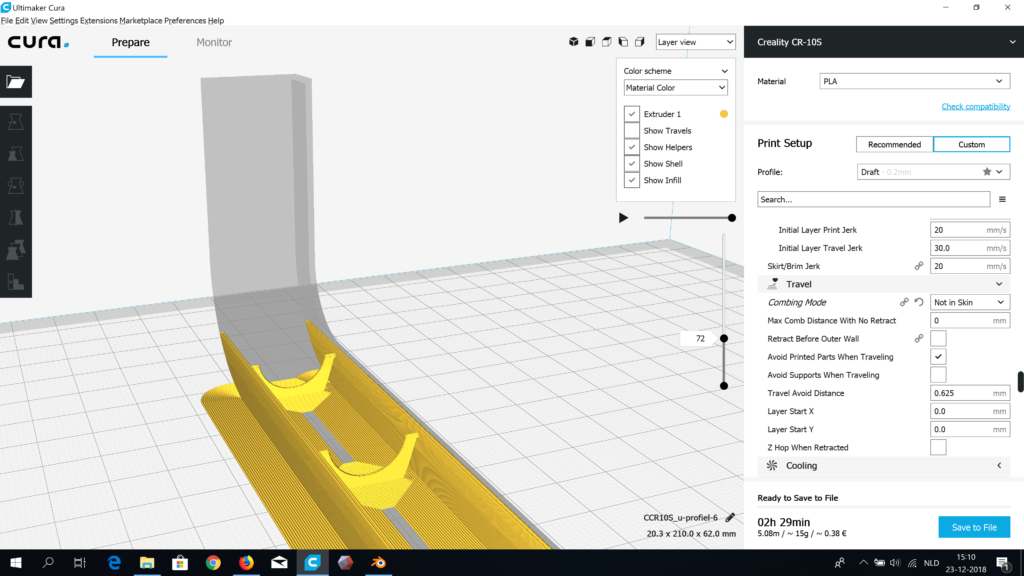Open the Preferences menu
Screen dimensions: 1024x576
[x=185, y=20]
